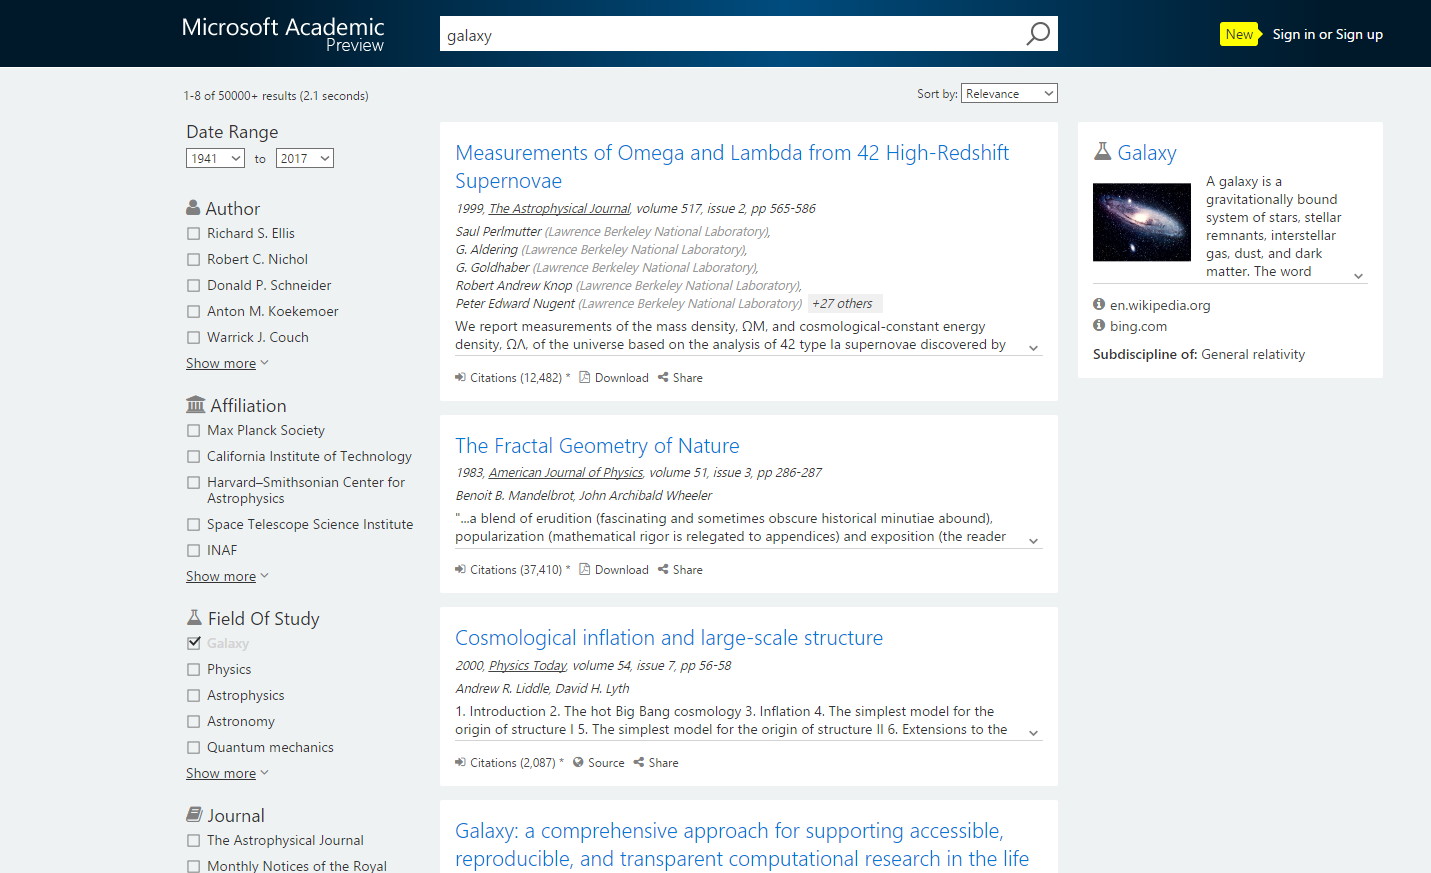The image size is (1431, 873).
Task: Tick the Donald P. Schneider checkbox
Action: (194, 286)
